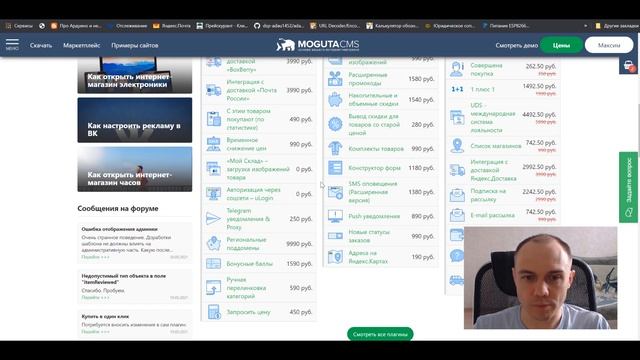The width and height of the screenshot is (640, 360).
Task: Open the Telegram уведомления & Proxy plugin link
Action: tap(248, 219)
